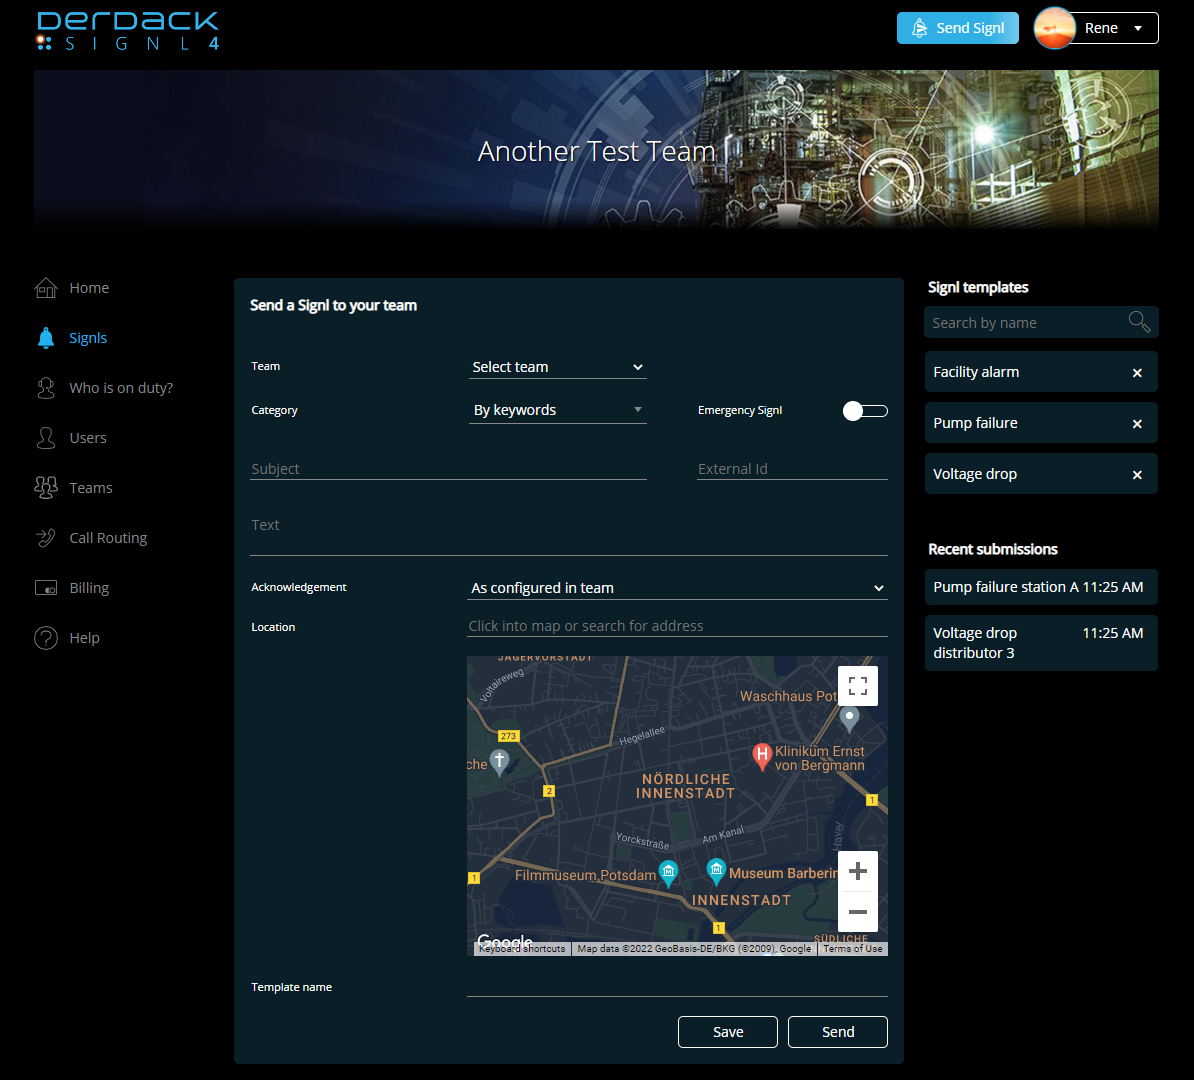Navigate to Teams page
Screen dimensions: 1194x1080
coord(91,487)
